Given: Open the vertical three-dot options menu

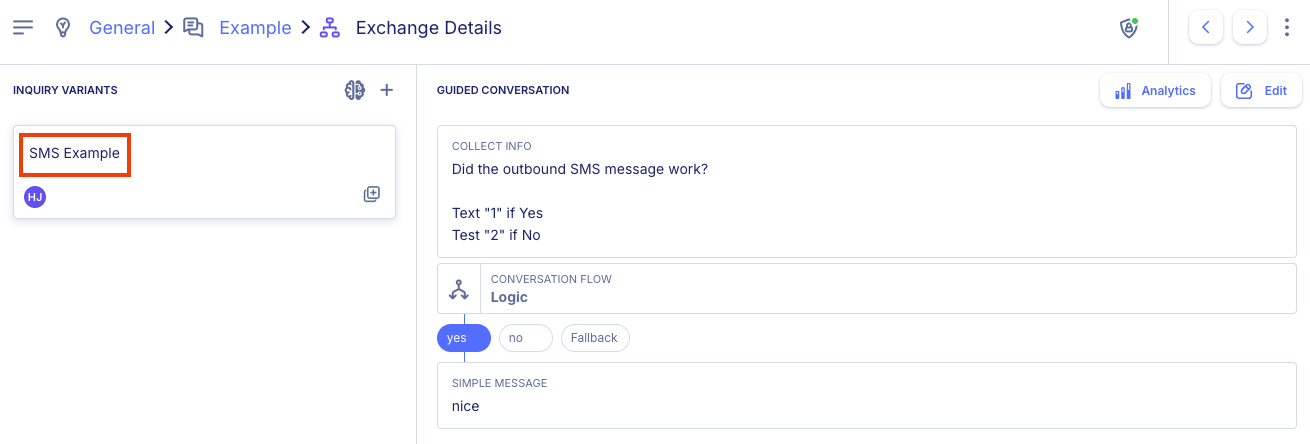Looking at the screenshot, I should coord(1287,28).
